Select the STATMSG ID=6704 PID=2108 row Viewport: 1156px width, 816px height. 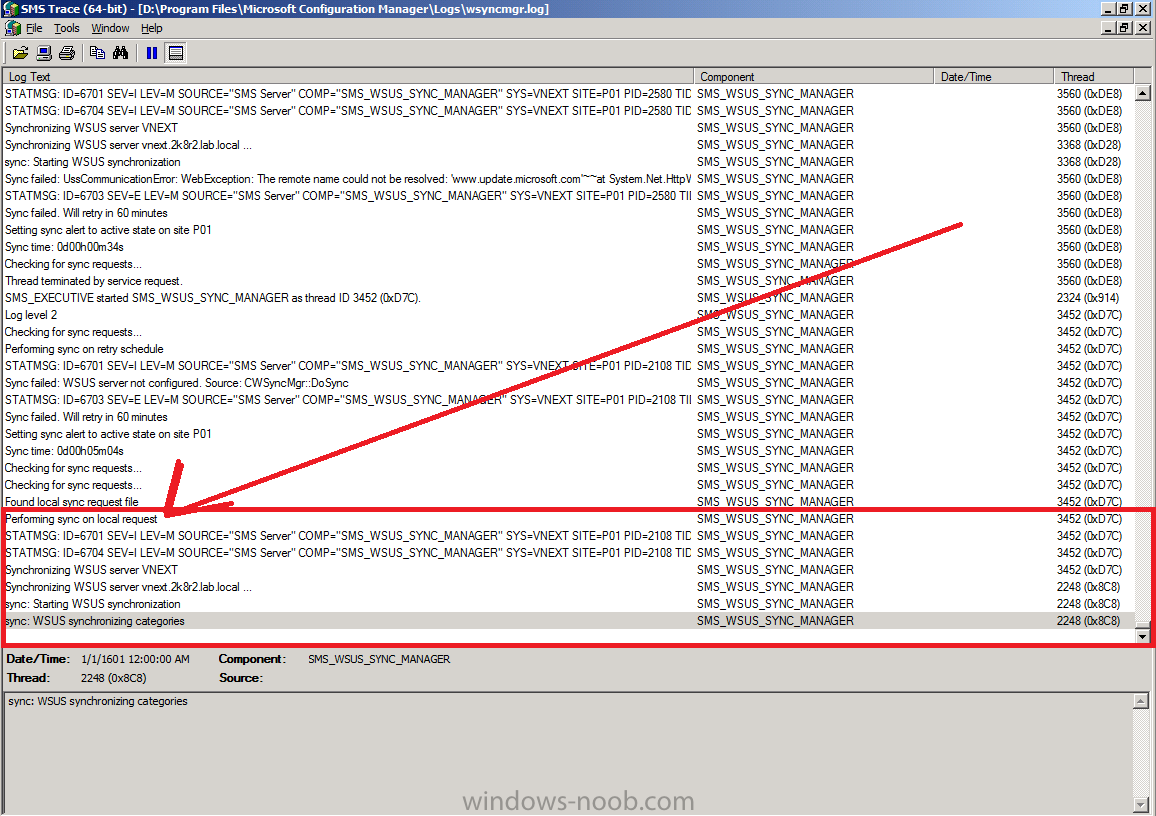568,553
